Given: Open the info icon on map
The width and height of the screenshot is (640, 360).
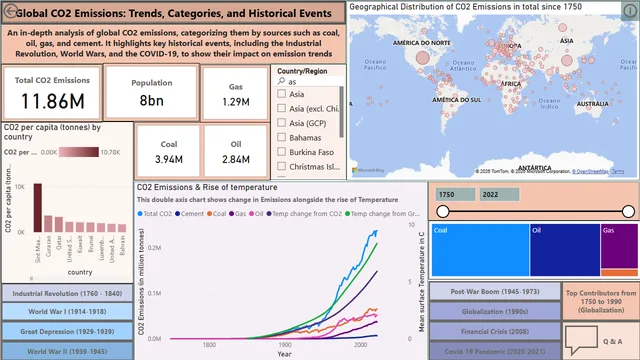Looking at the screenshot, I should [630, 10].
